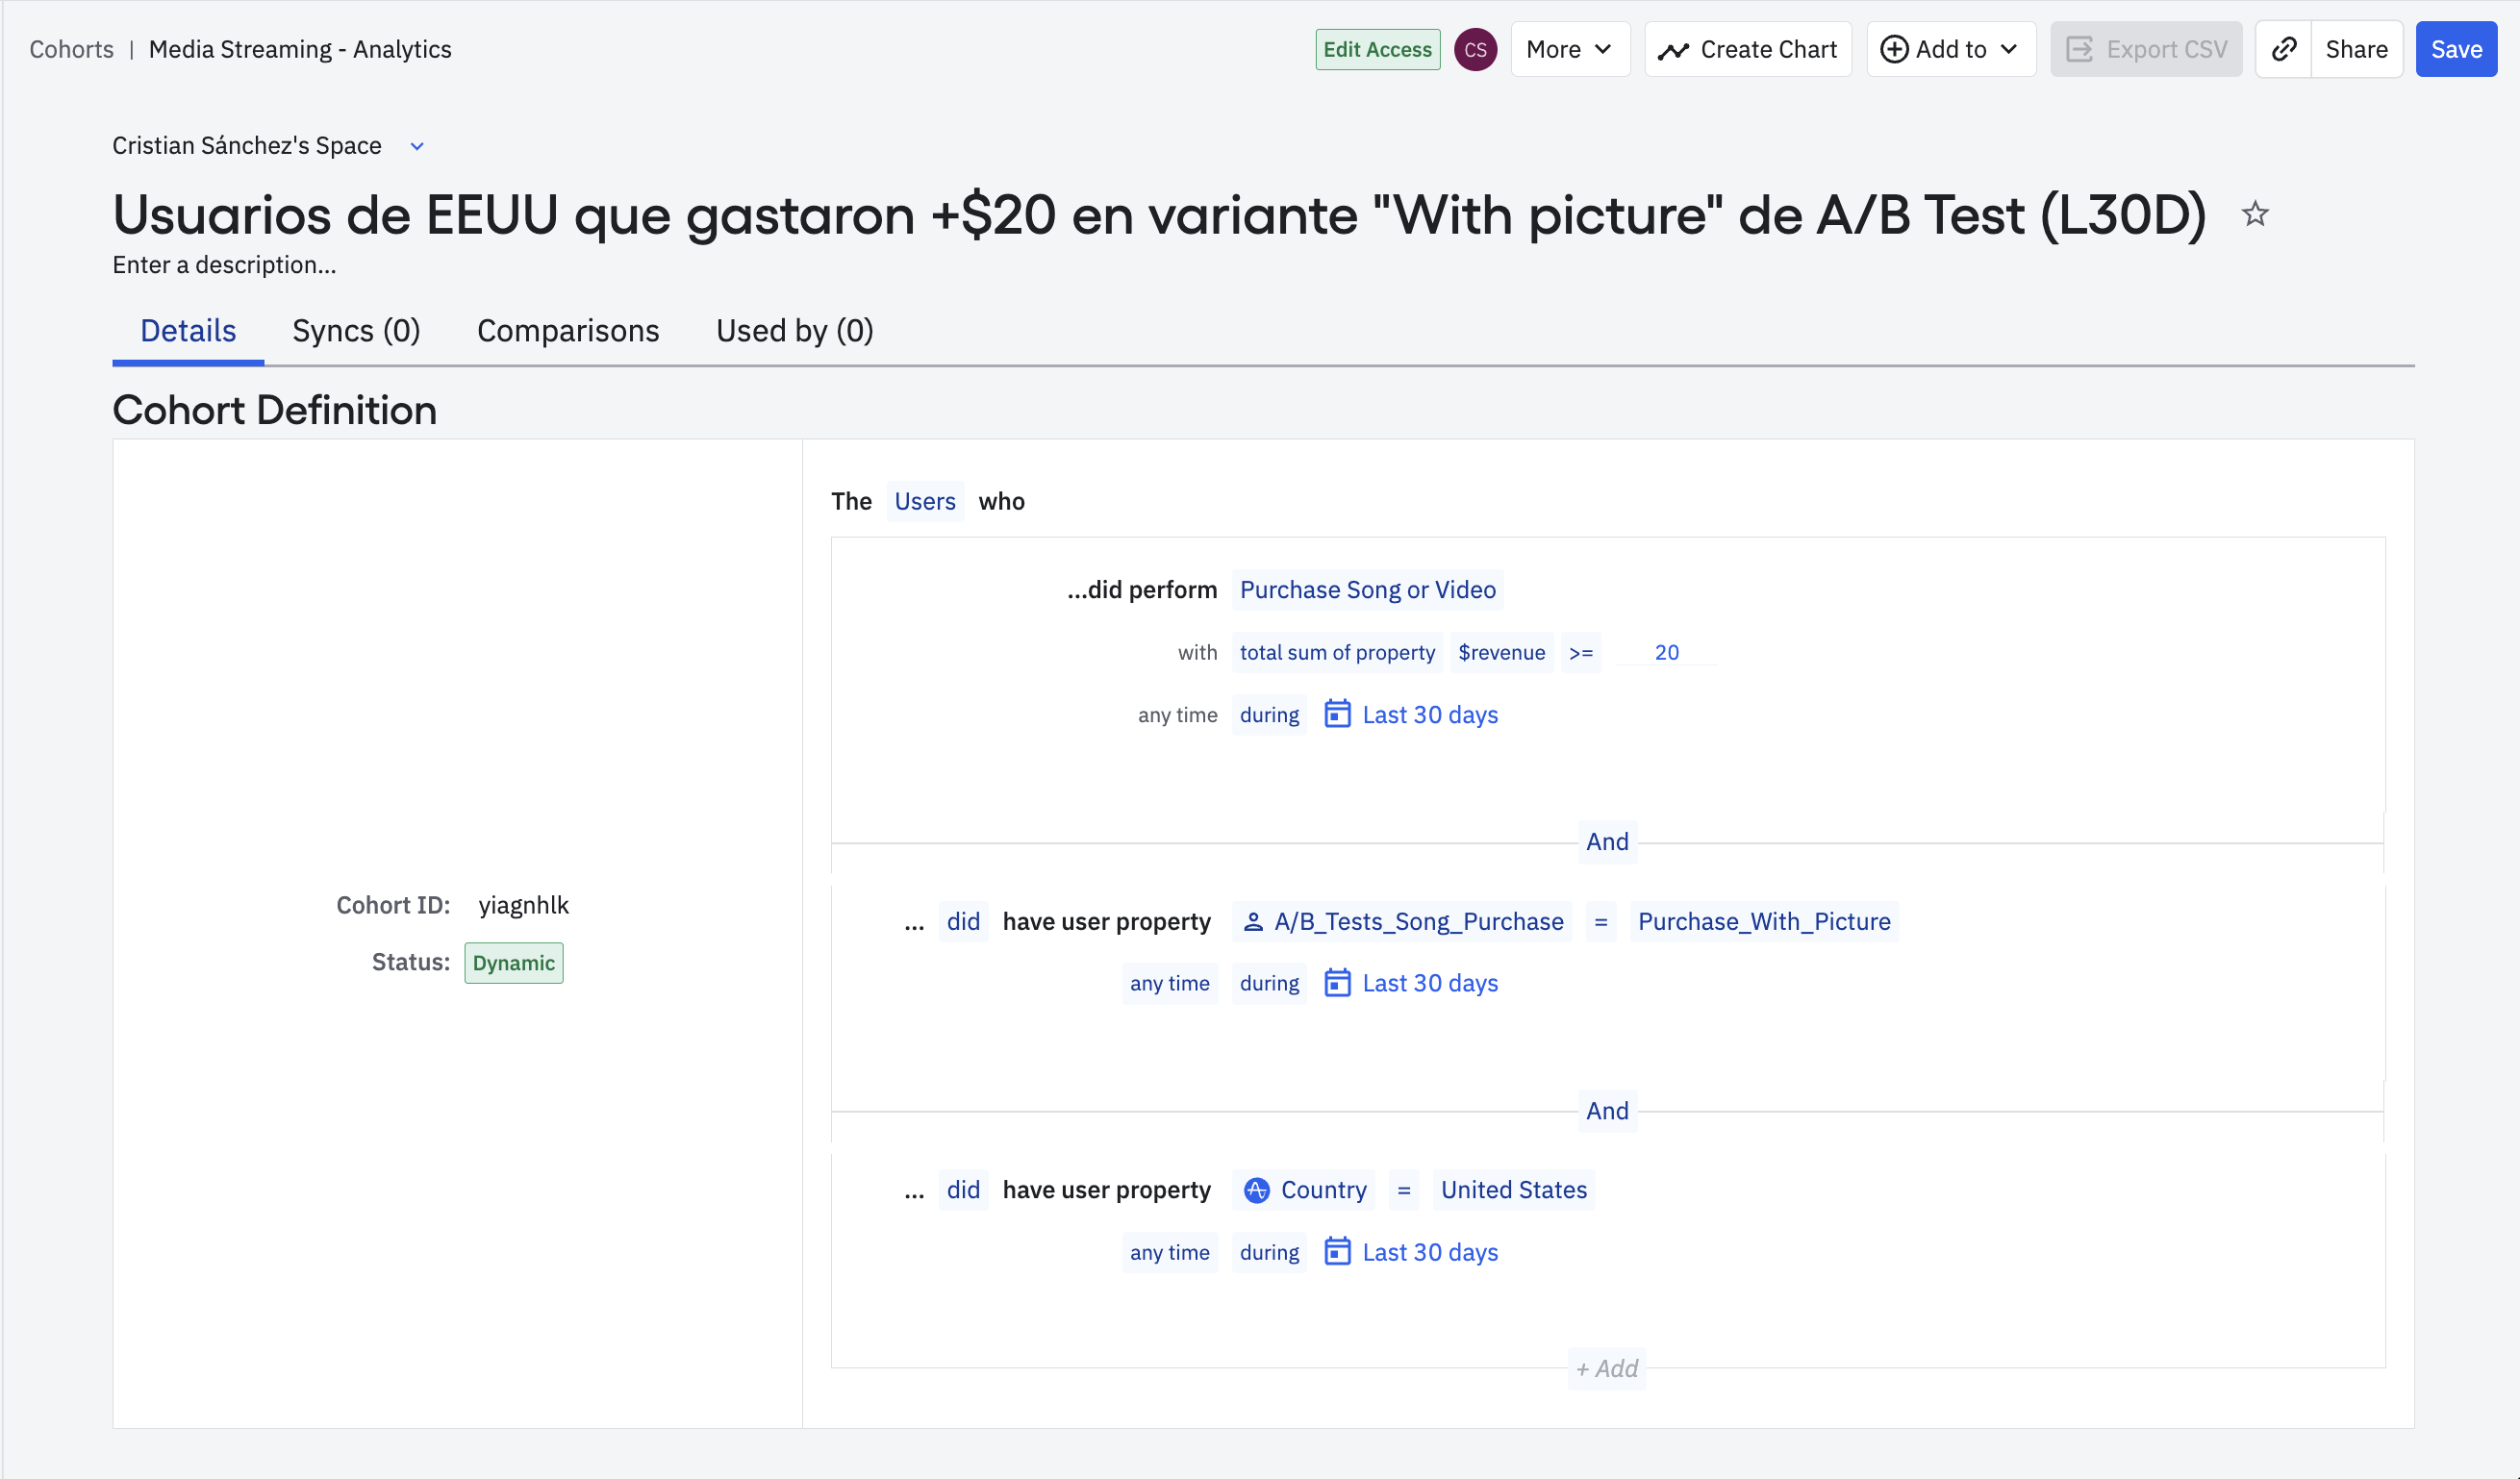Image resolution: width=2520 pixels, height=1479 pixels.
Task: Edit the revenue value 20 field
Action: (x=1666, y=652)
